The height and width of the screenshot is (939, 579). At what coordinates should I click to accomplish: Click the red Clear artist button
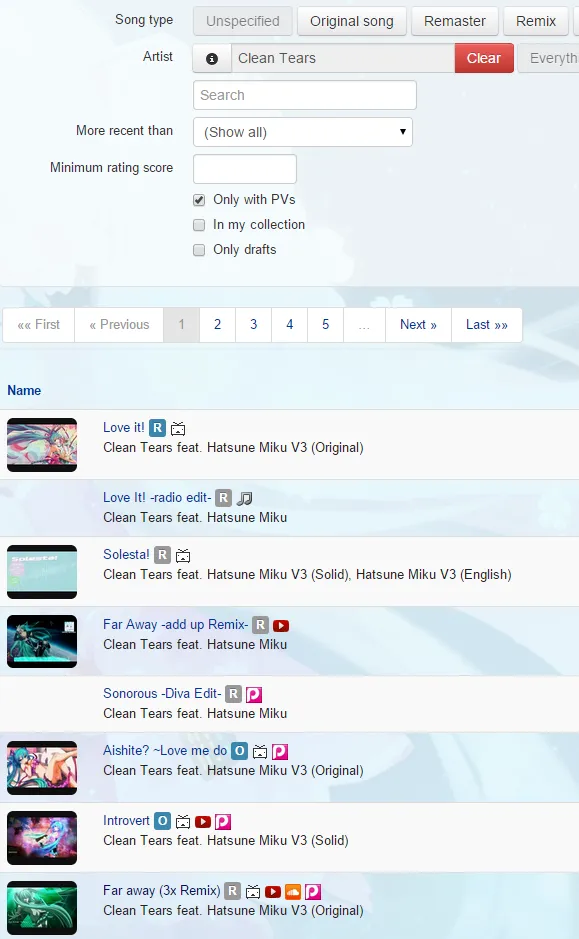(484, 58)
